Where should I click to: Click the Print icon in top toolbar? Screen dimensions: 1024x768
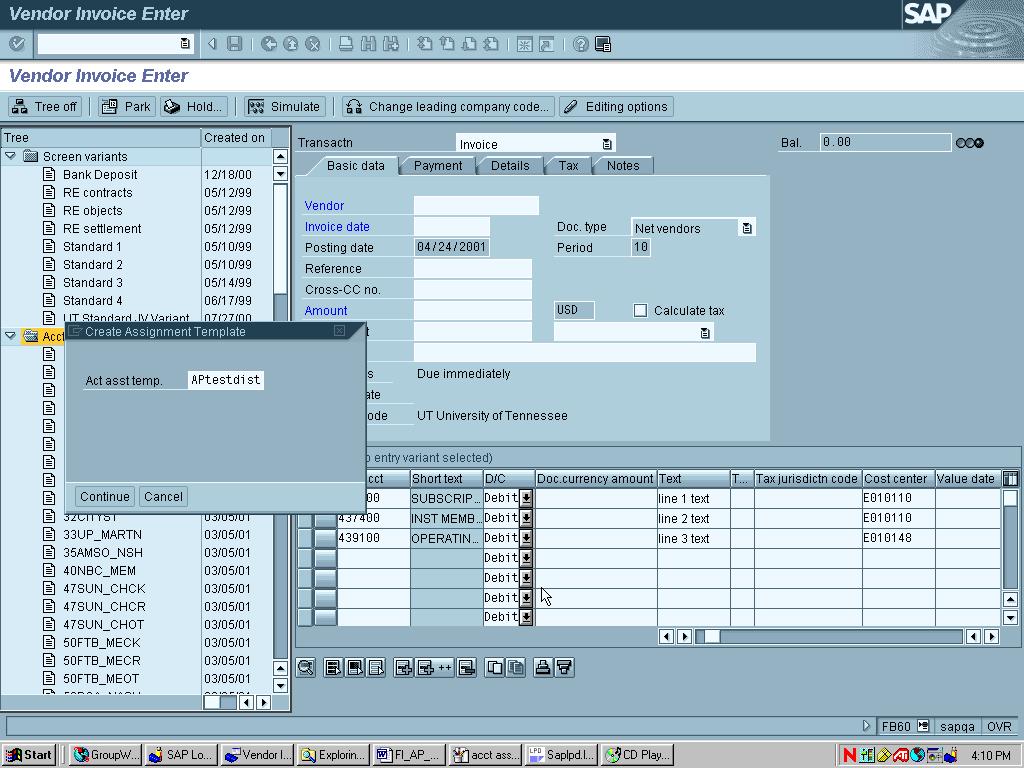pos(346,44)
